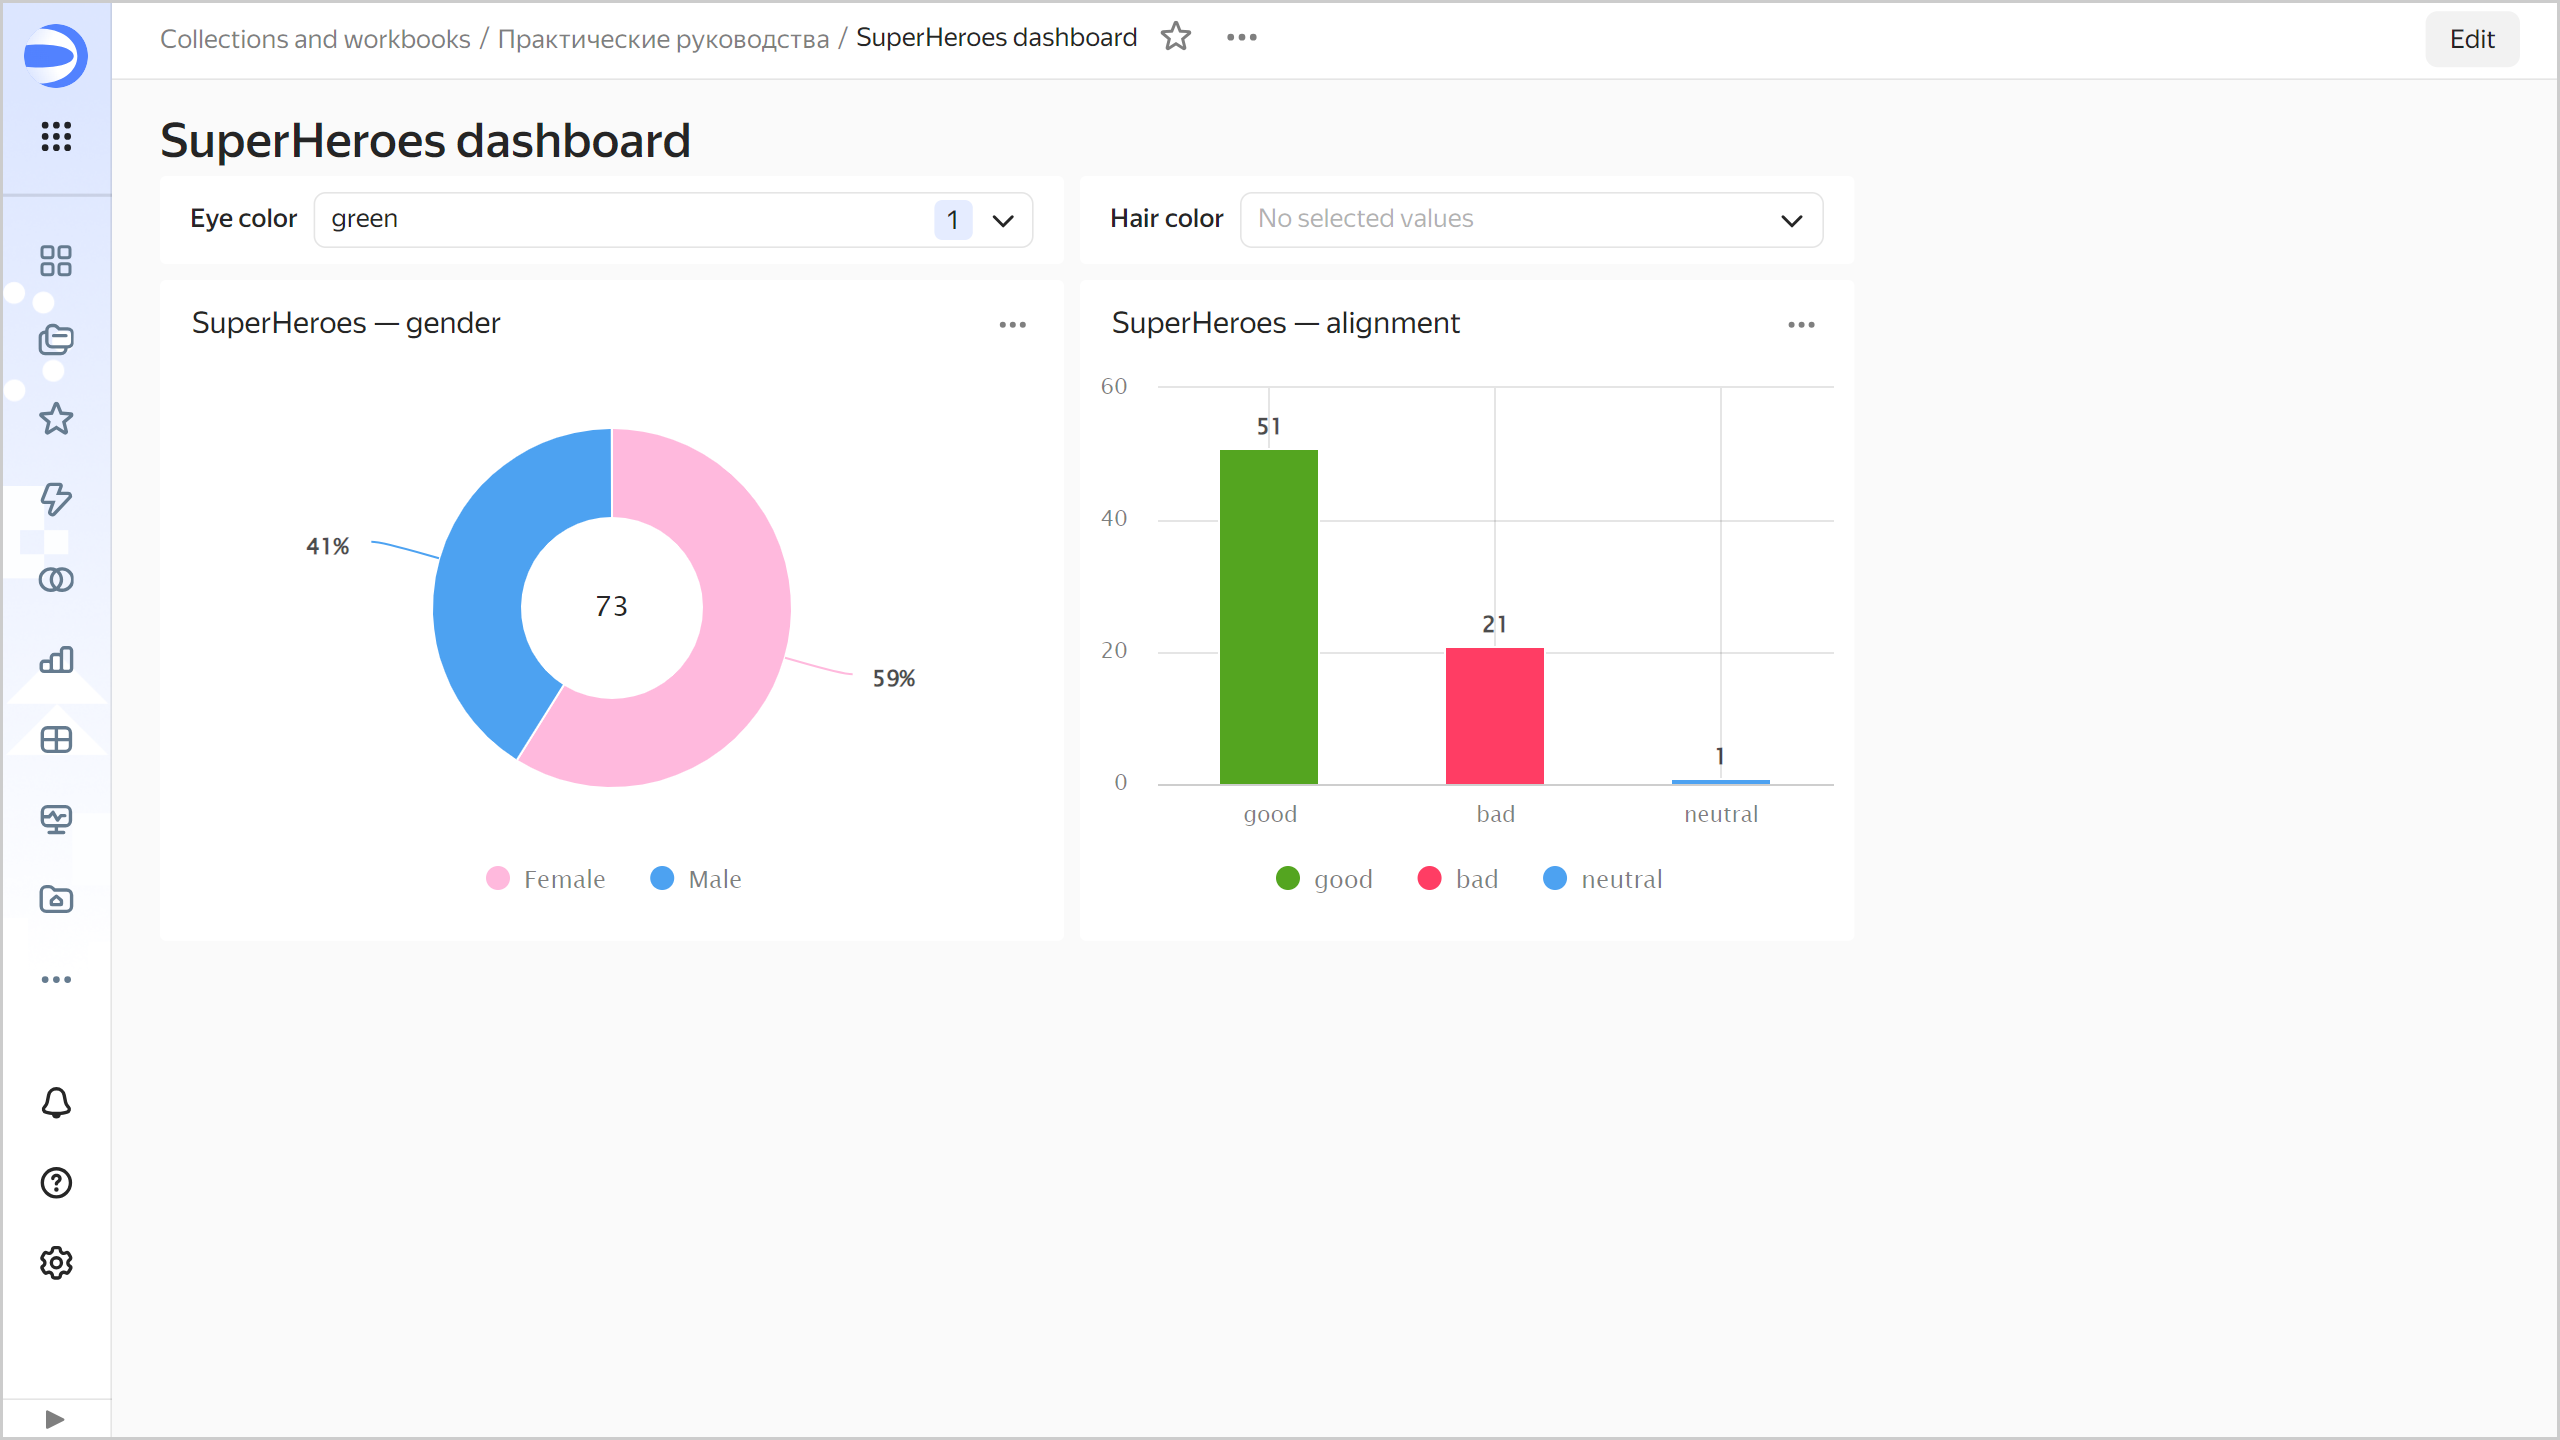Image resolution: width=2560 pixels, height=1440 pixels.
Task: Open alignment chart three-dot menu
Action: tap(1801, 325)
